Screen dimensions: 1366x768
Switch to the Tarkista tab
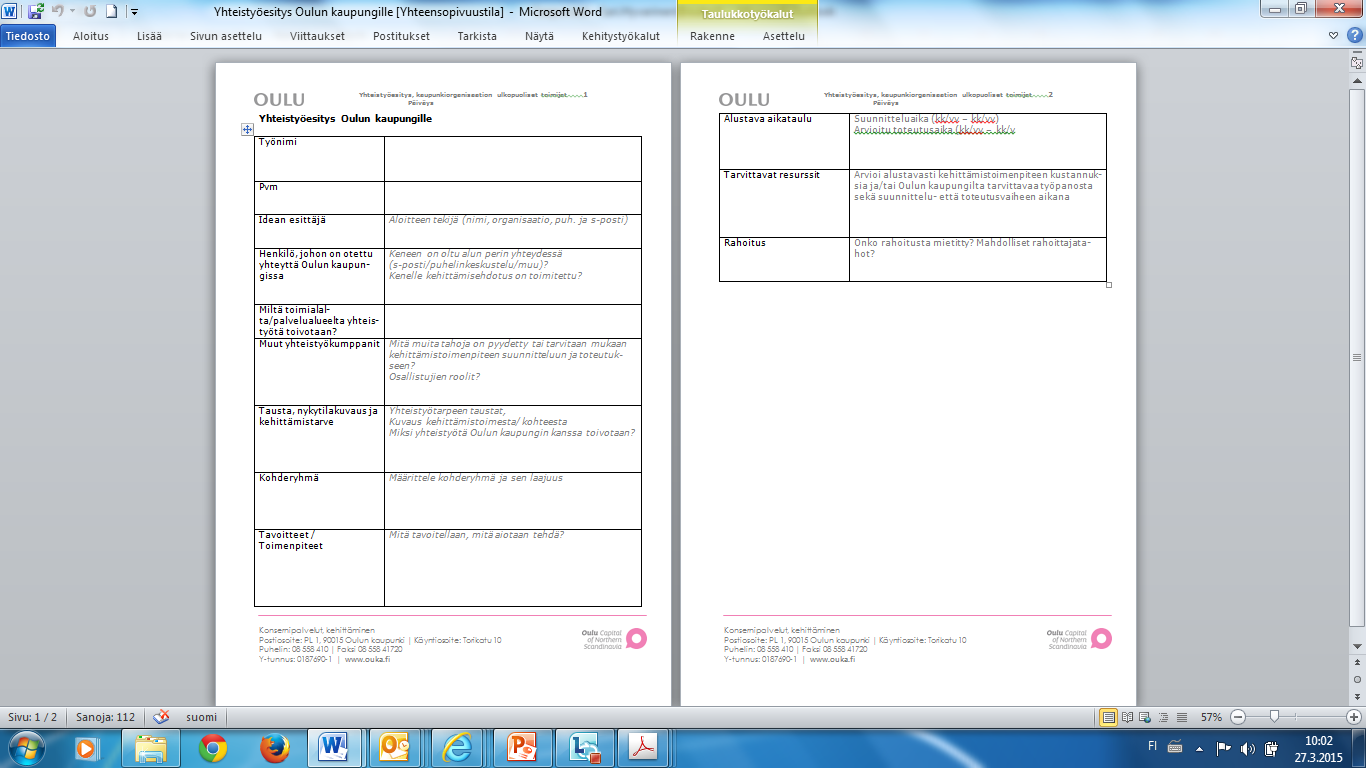(x=477, y=36)
